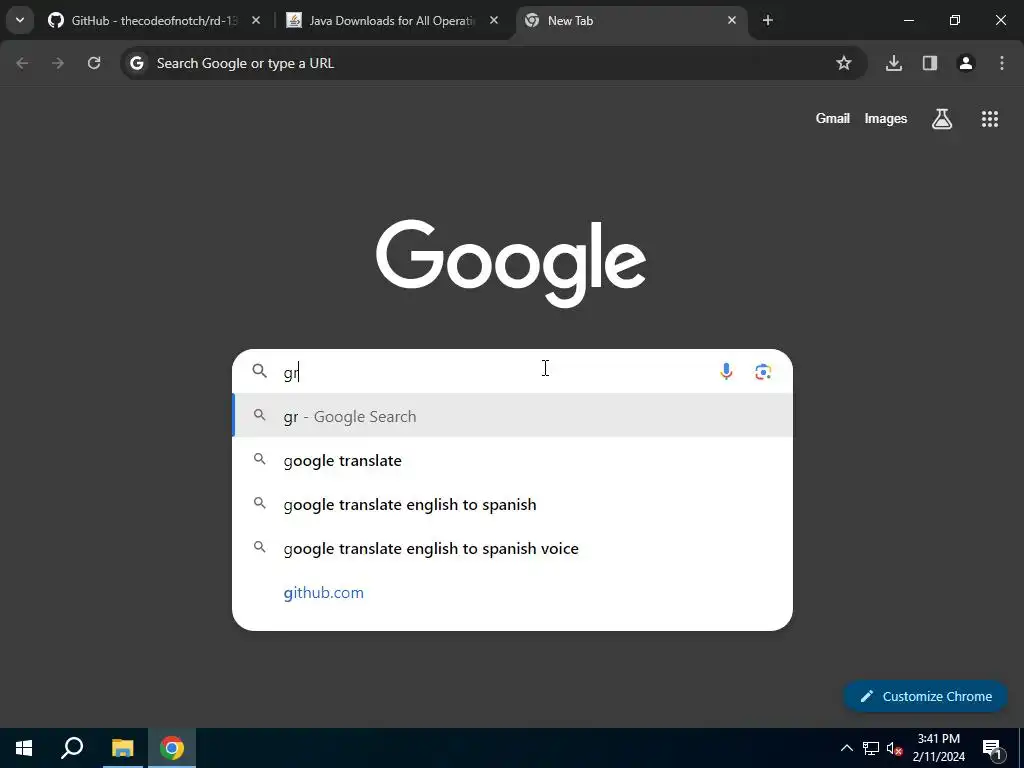This screenshot has width=1024, height=768.
Task: Open the notification center icon
Action: click(992, 748)
